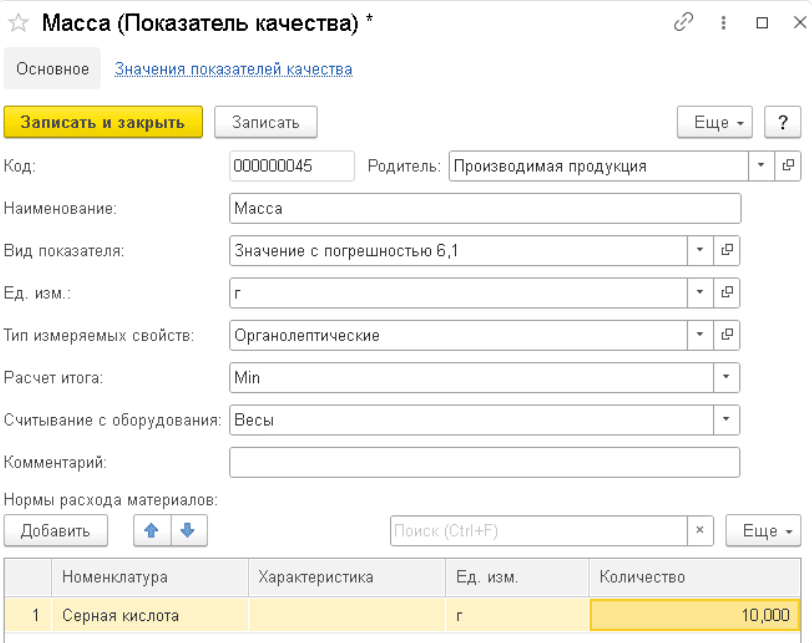Expand Тип измеряемых свойств dropdown

[700, 335]
